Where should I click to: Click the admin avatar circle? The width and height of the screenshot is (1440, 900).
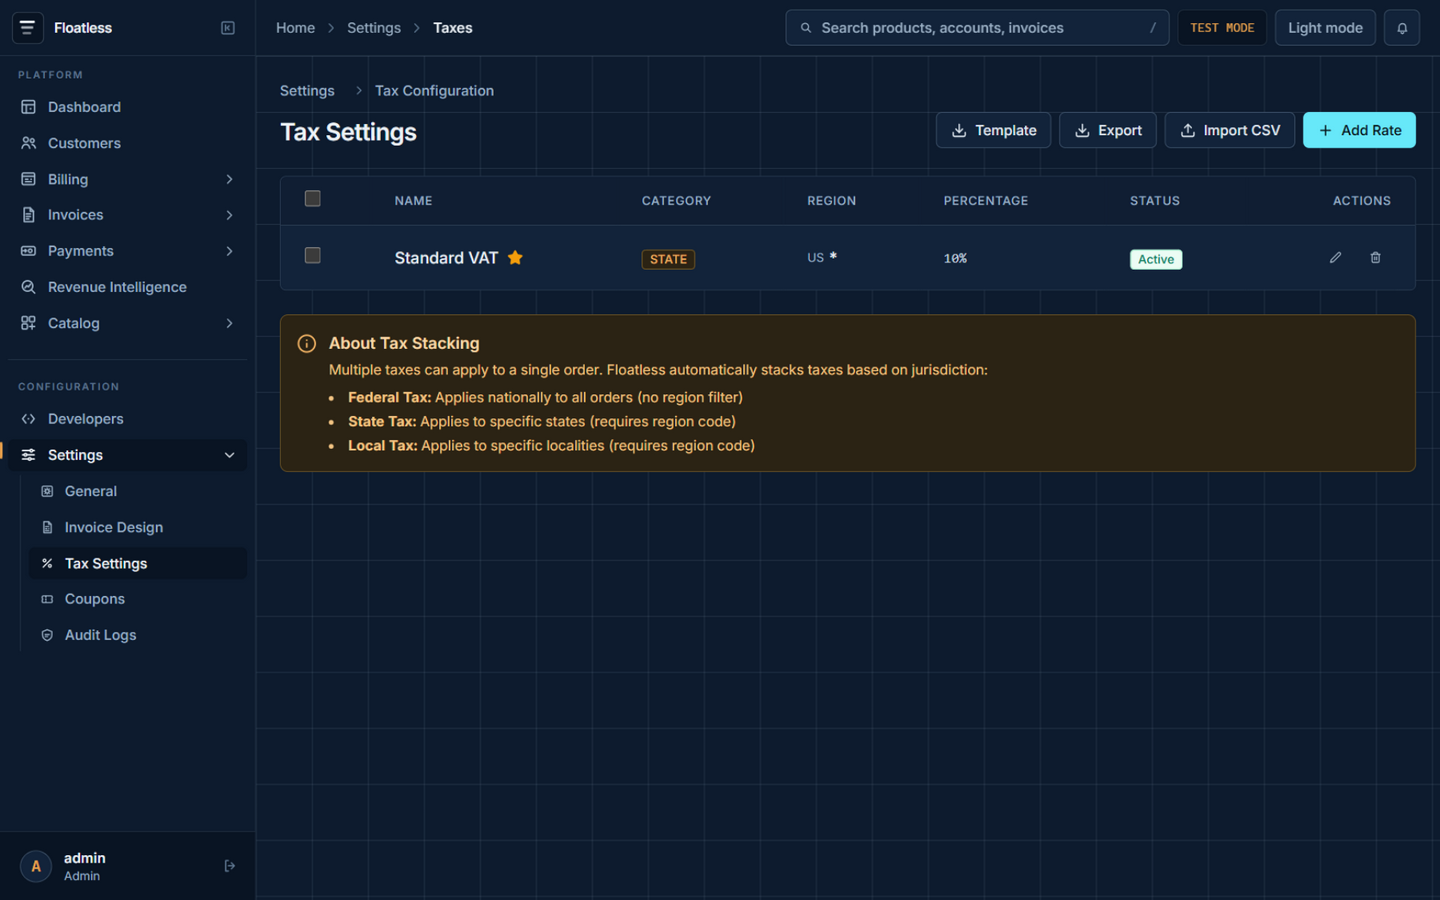tap(36, 866)
